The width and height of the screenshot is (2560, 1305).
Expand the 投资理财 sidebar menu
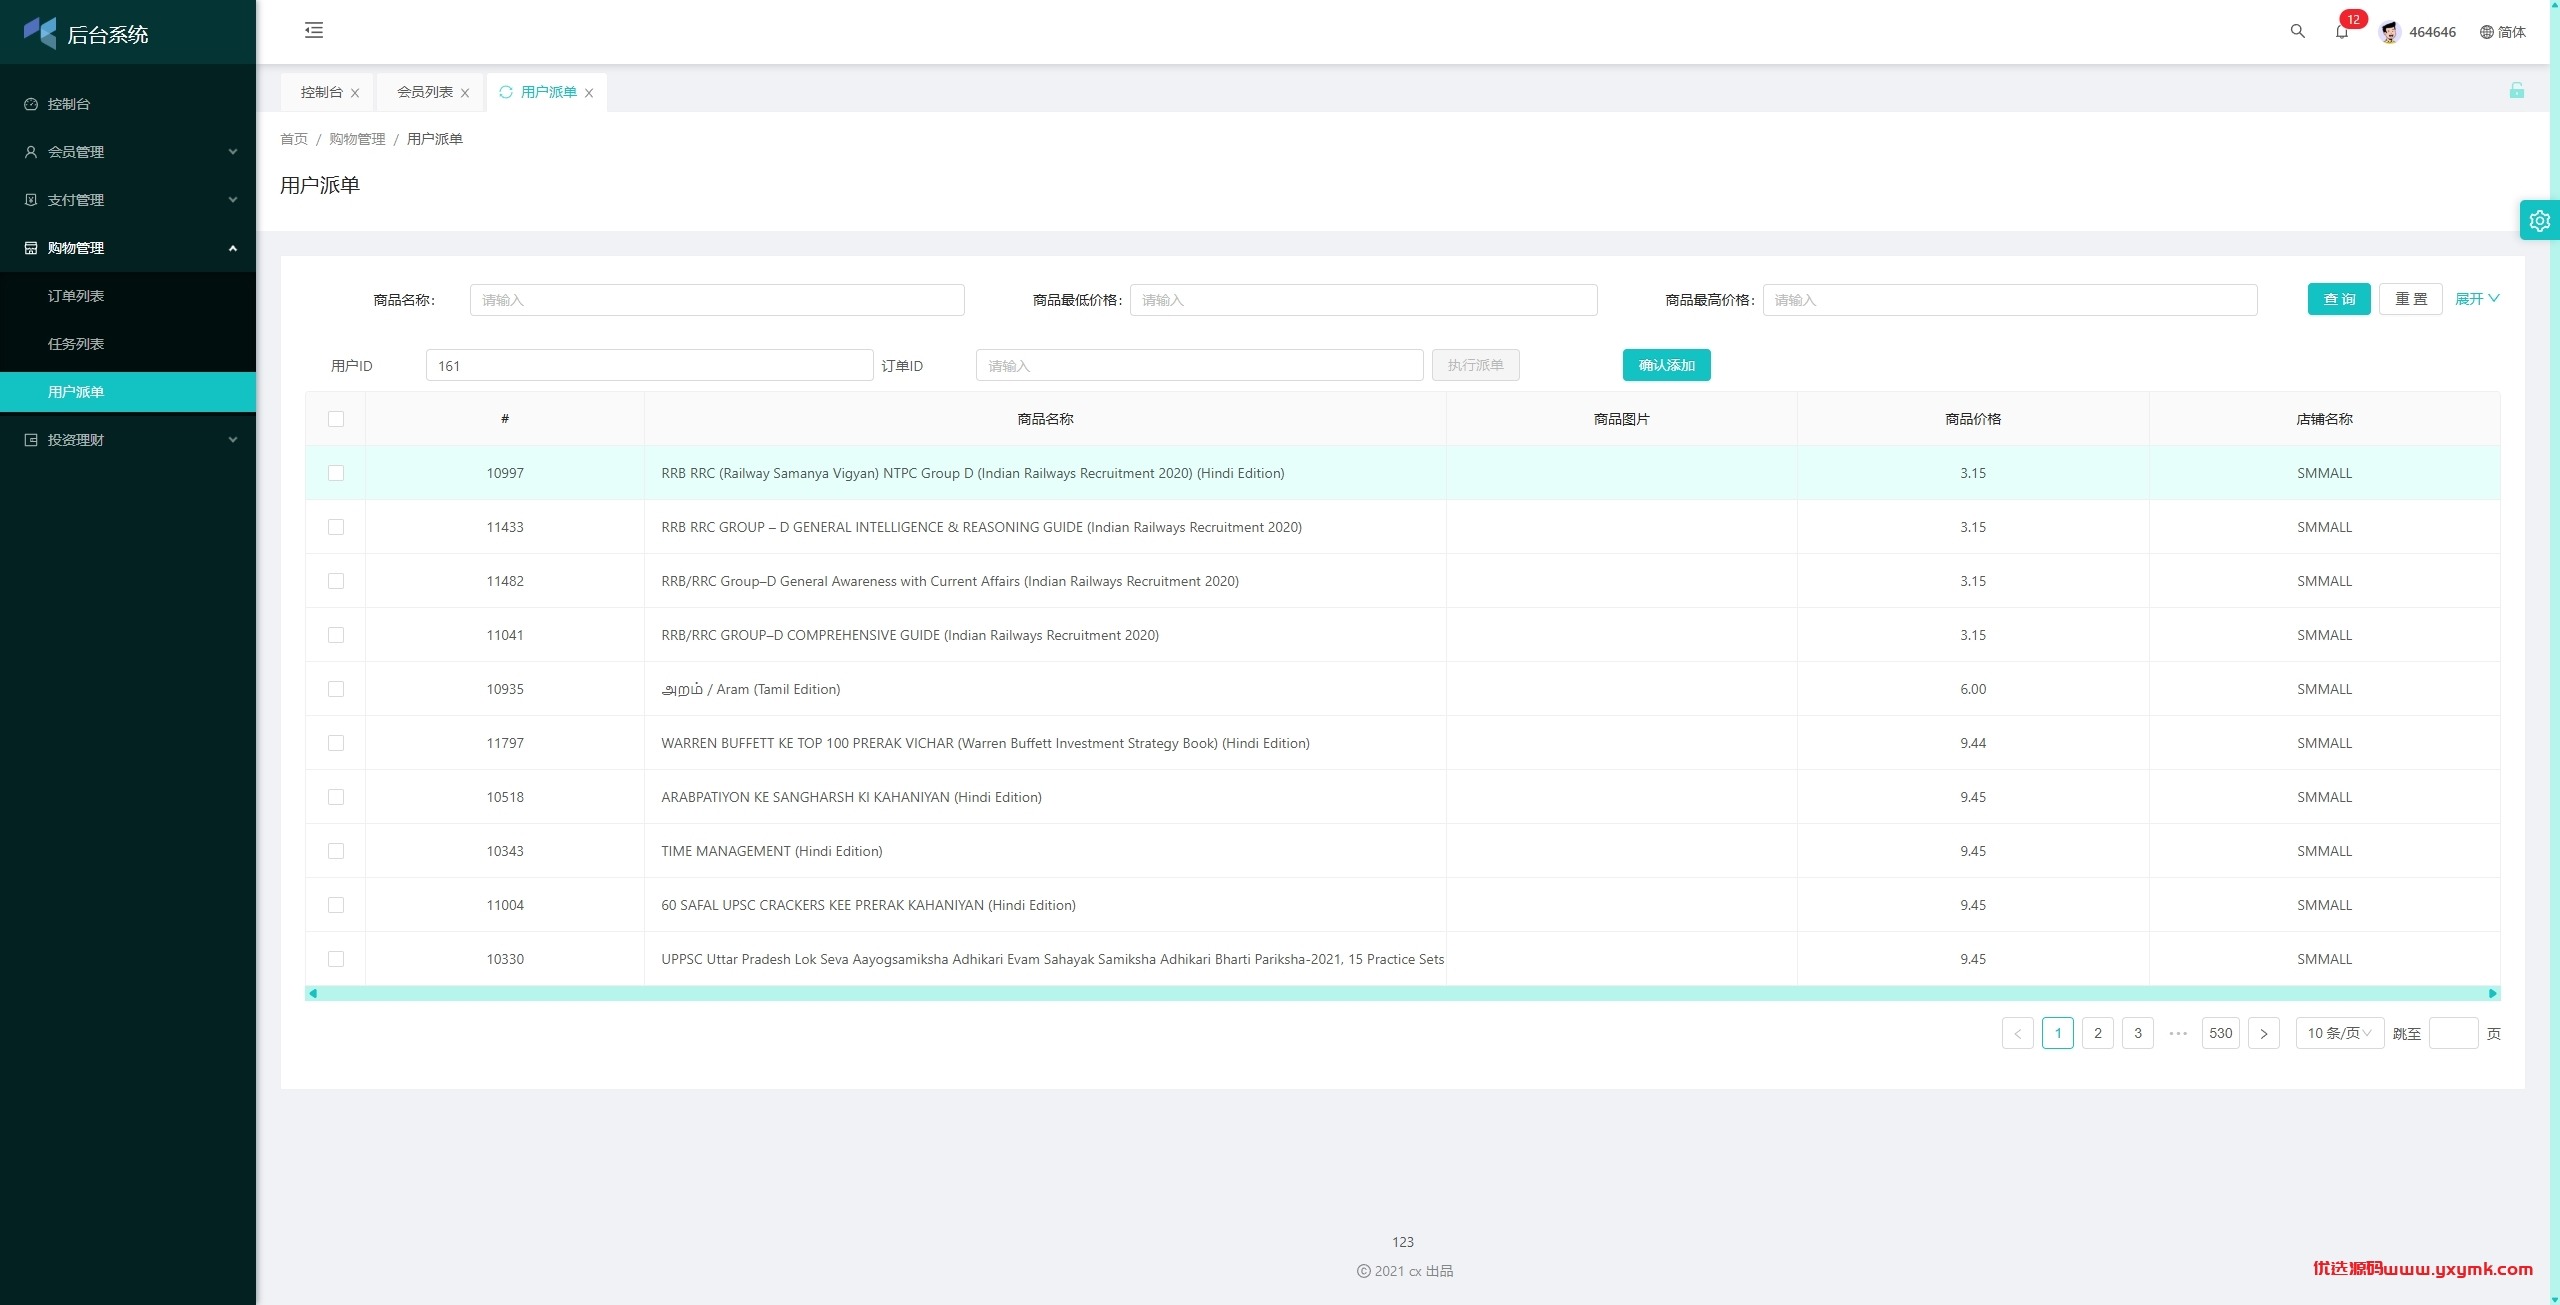point(128,440)
